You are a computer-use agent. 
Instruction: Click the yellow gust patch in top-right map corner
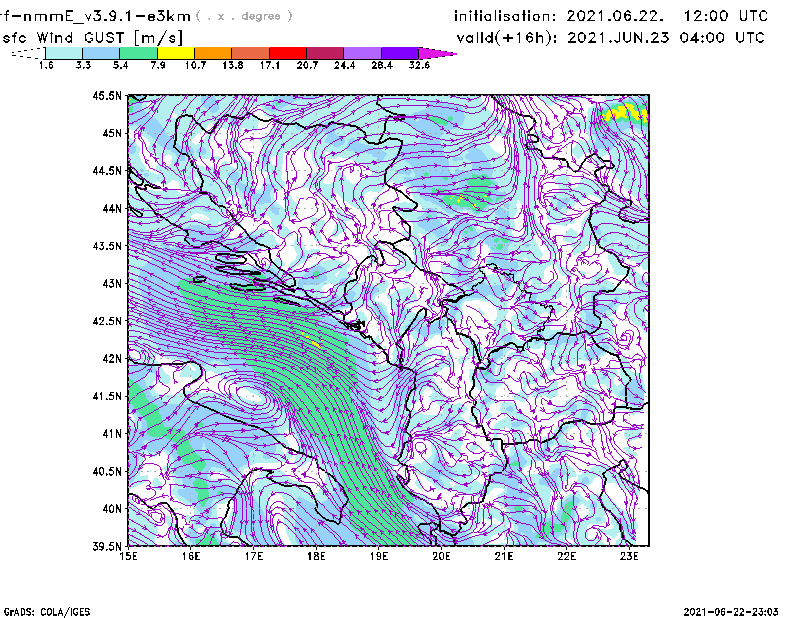[x=626, y=113]
